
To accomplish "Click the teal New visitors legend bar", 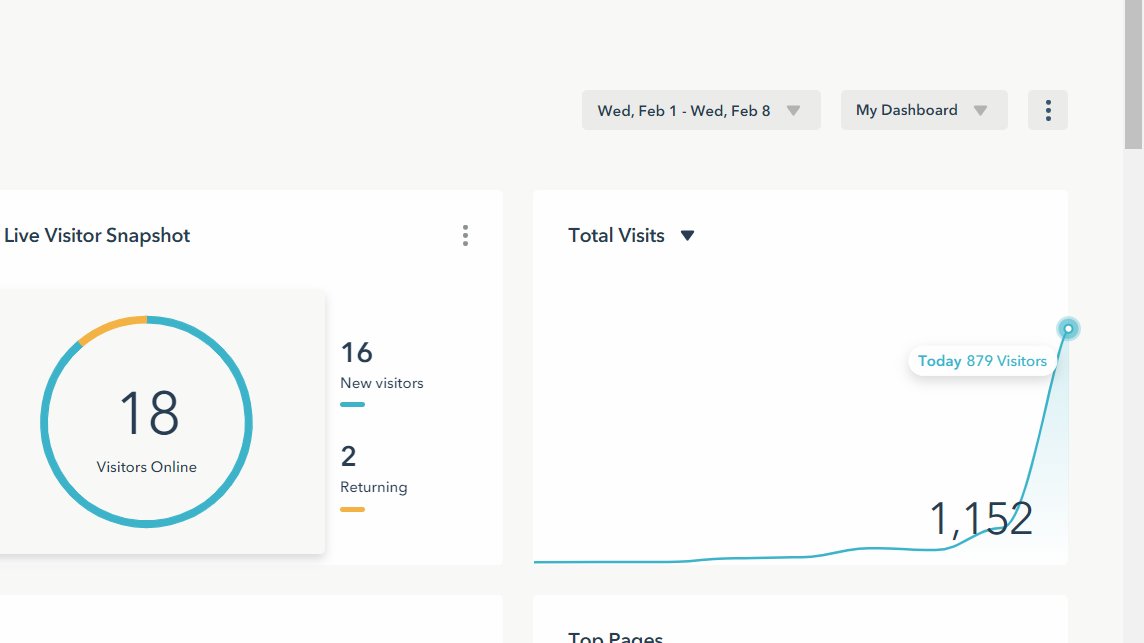I will (352, 404).
